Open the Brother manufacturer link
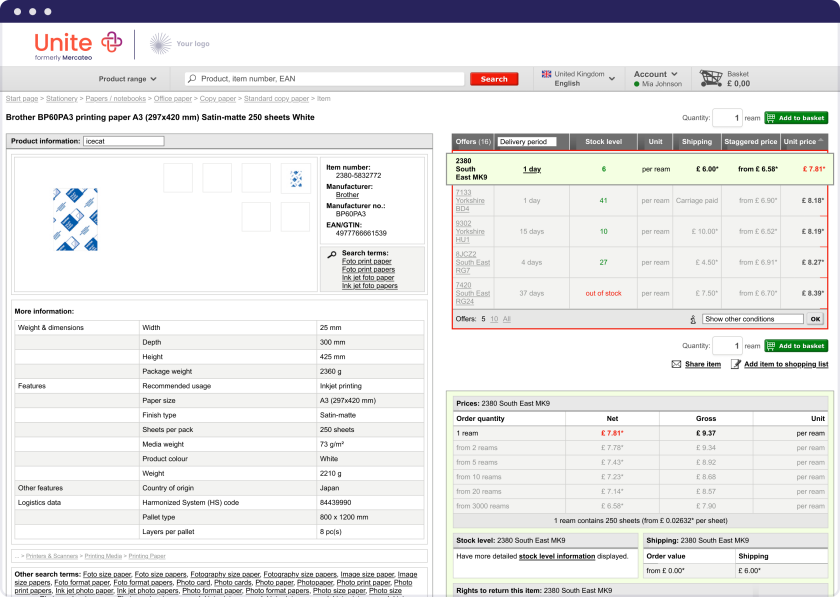Image resolution: width=840 pixels, height=597 pixels. (347, 195)
